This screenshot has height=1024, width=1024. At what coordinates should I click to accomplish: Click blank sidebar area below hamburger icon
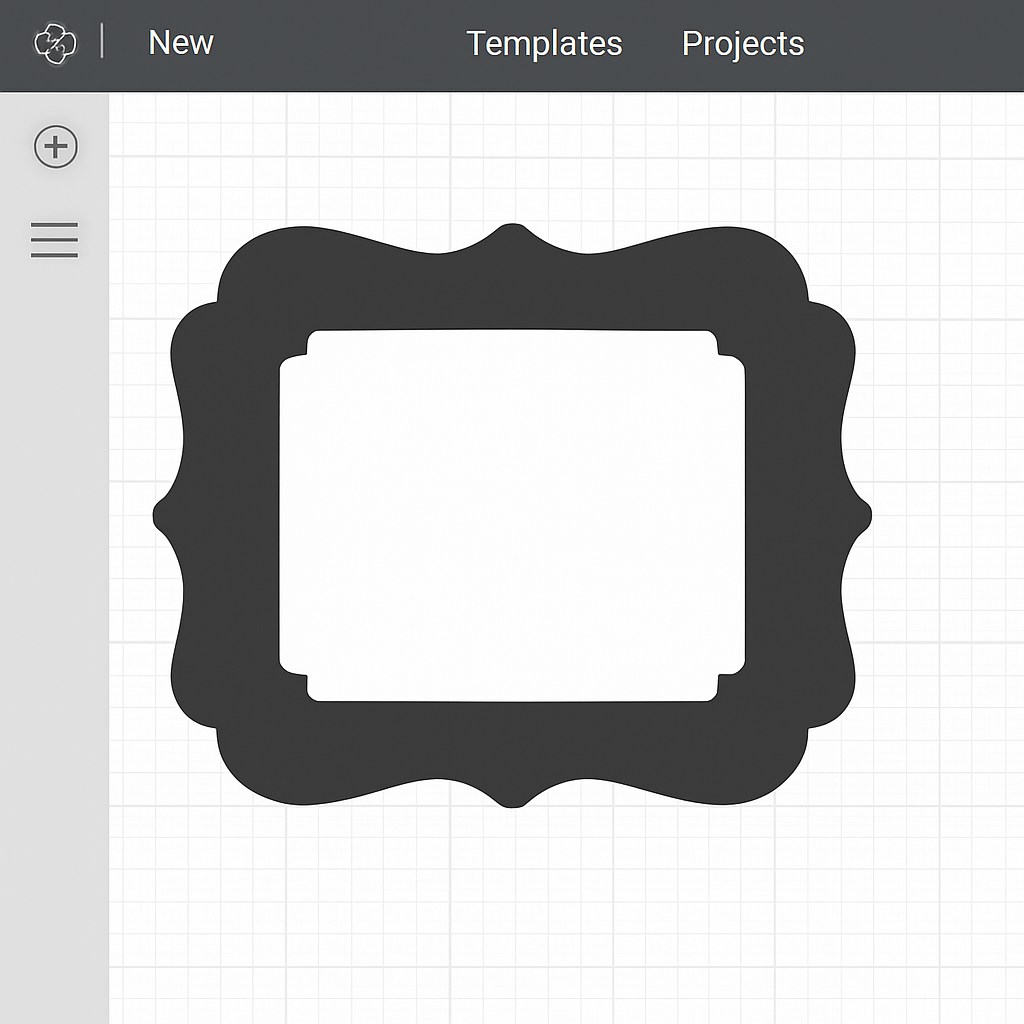[54, 600]
